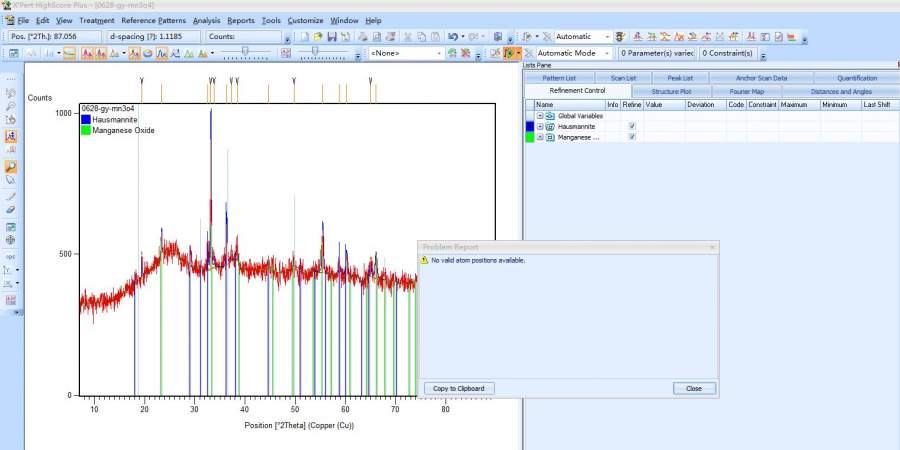Open the Reference Patterns menu
Image resolution: width=900 pixels, height=450 pixels.
[x=152, y=20]
